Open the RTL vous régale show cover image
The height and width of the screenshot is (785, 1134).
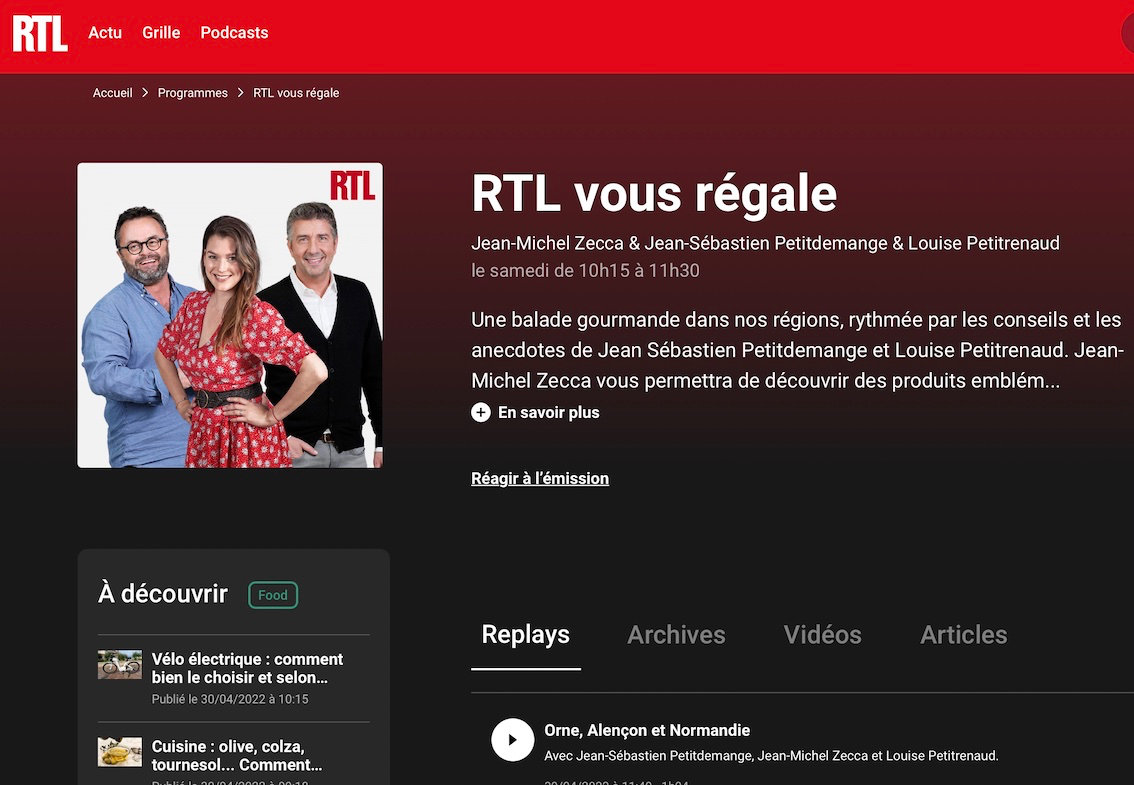230,315
